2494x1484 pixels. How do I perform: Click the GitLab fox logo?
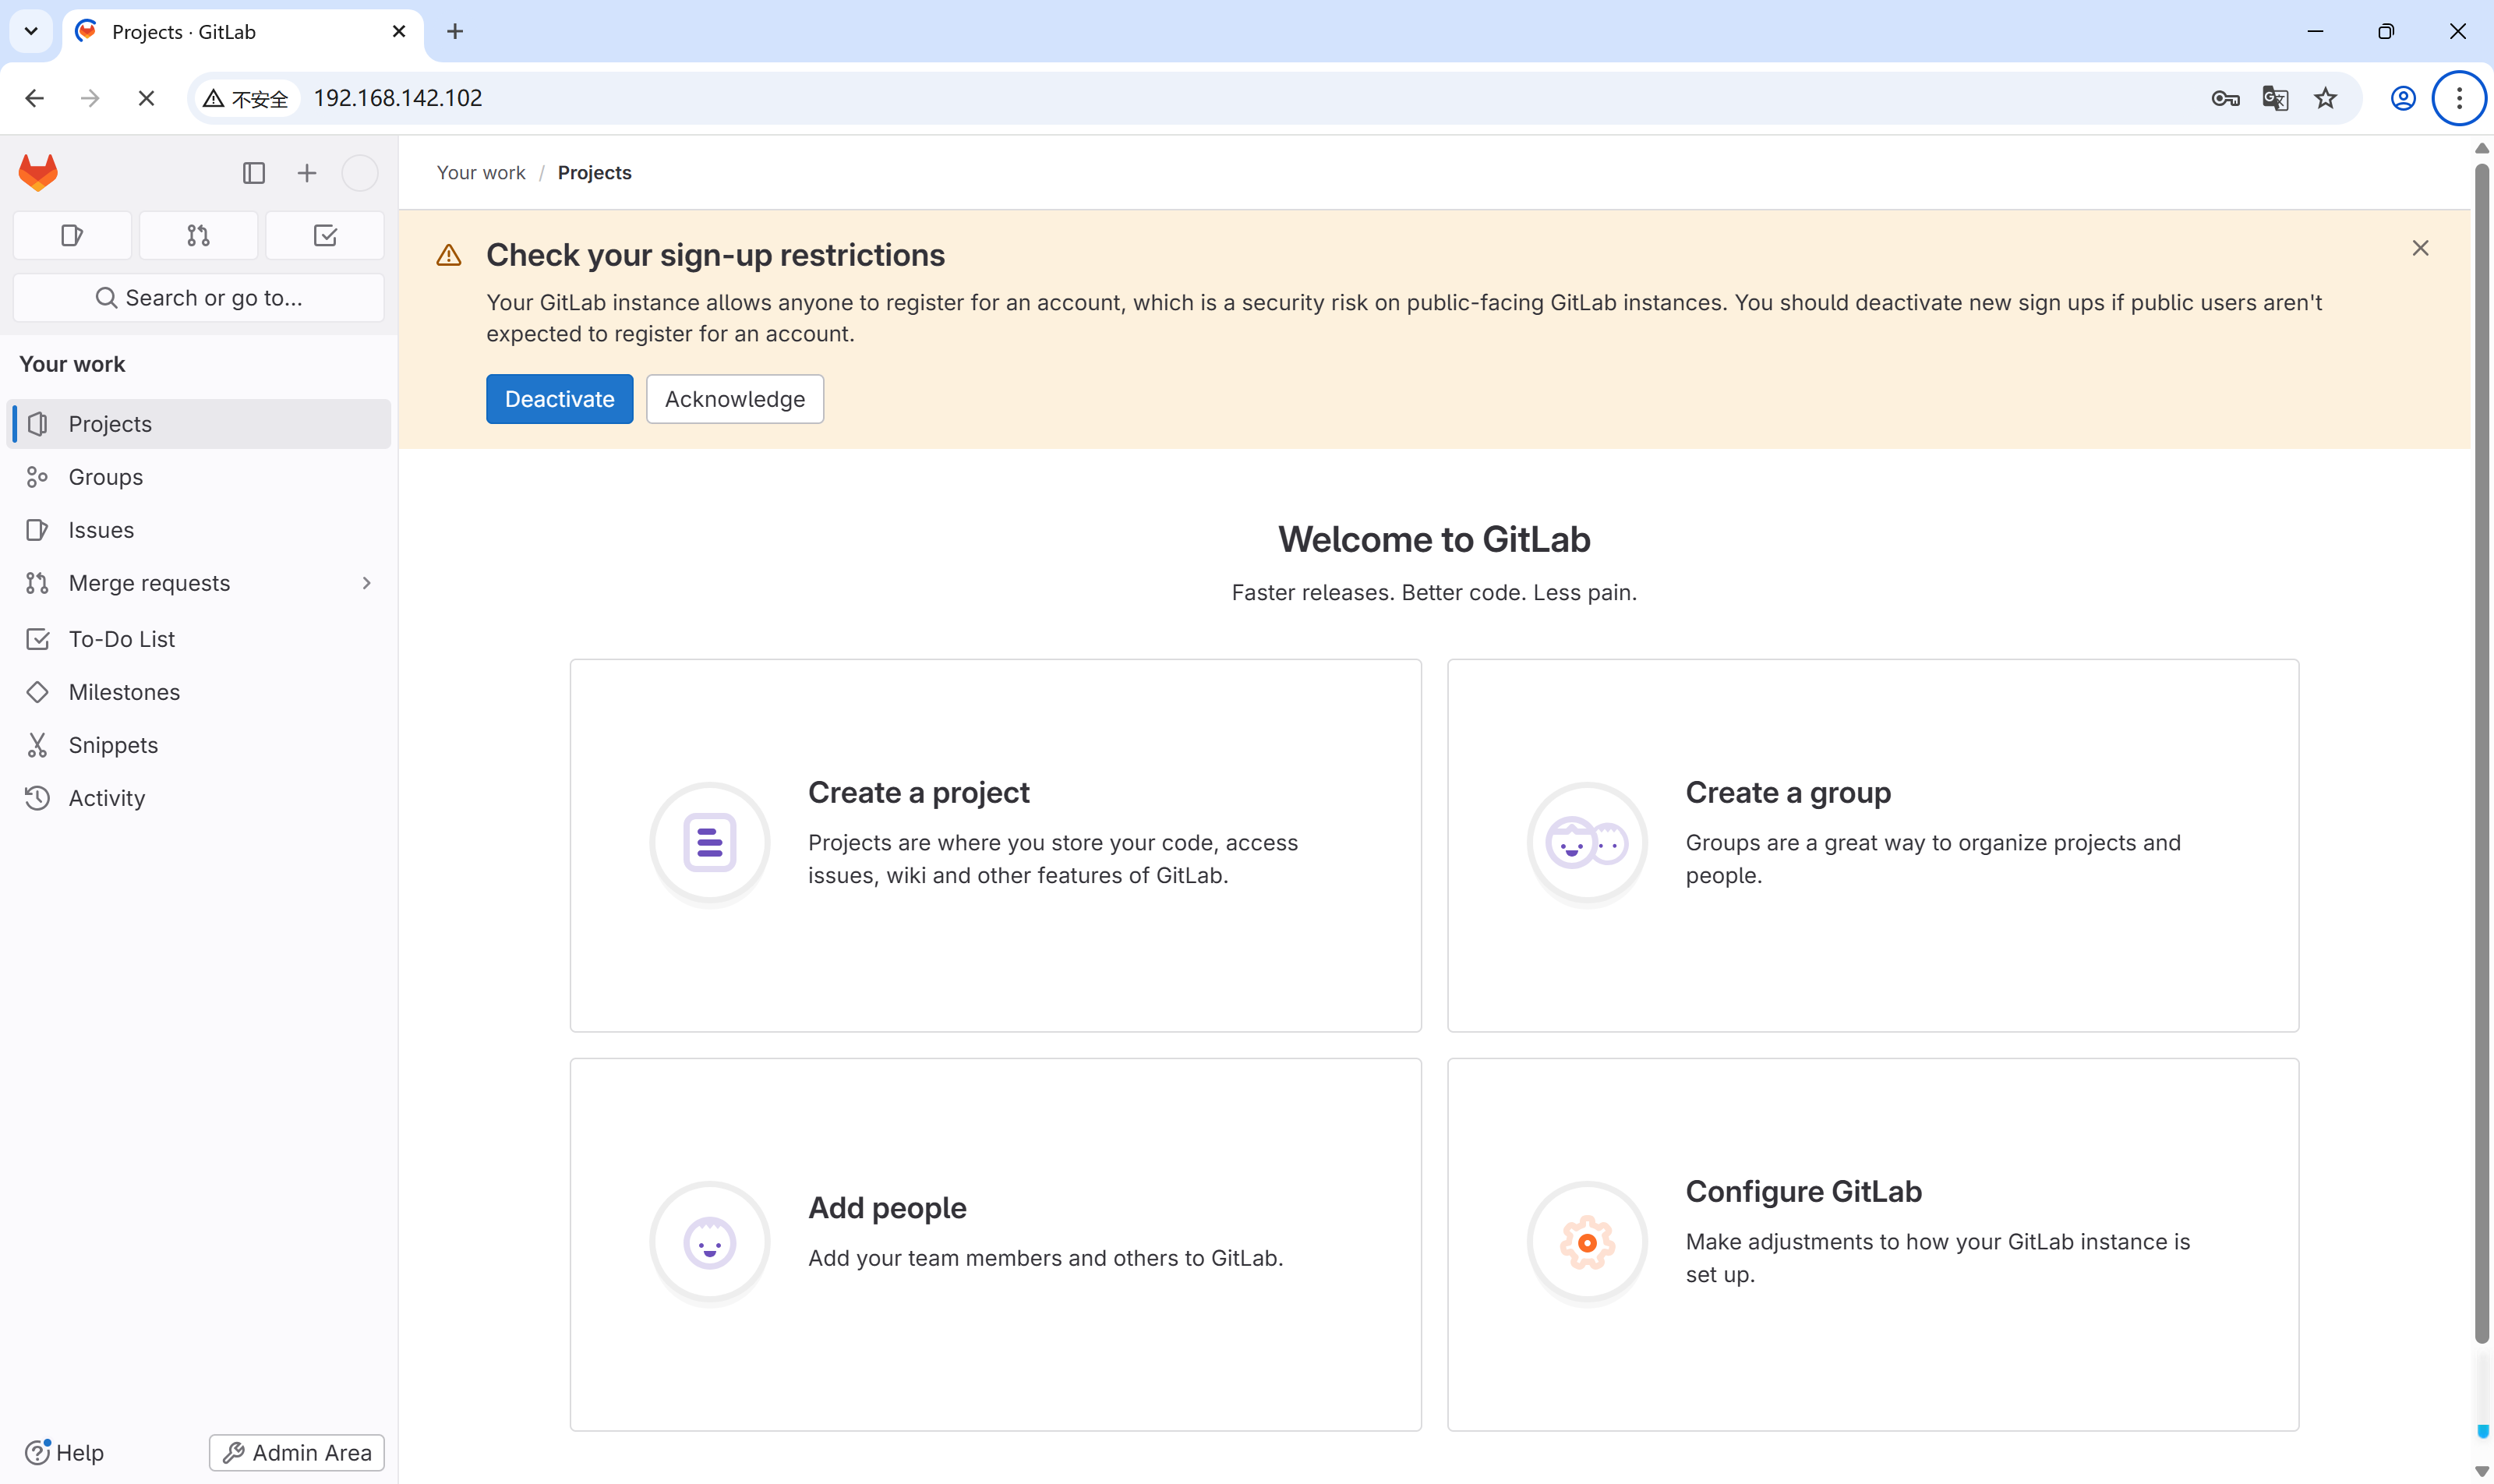[38, 173]
